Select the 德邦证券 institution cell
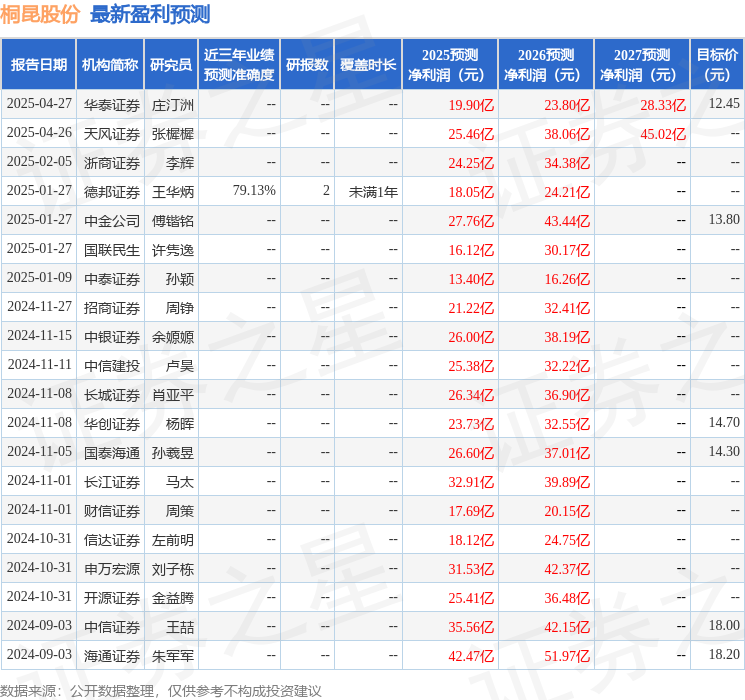 (x=112, y=192)
